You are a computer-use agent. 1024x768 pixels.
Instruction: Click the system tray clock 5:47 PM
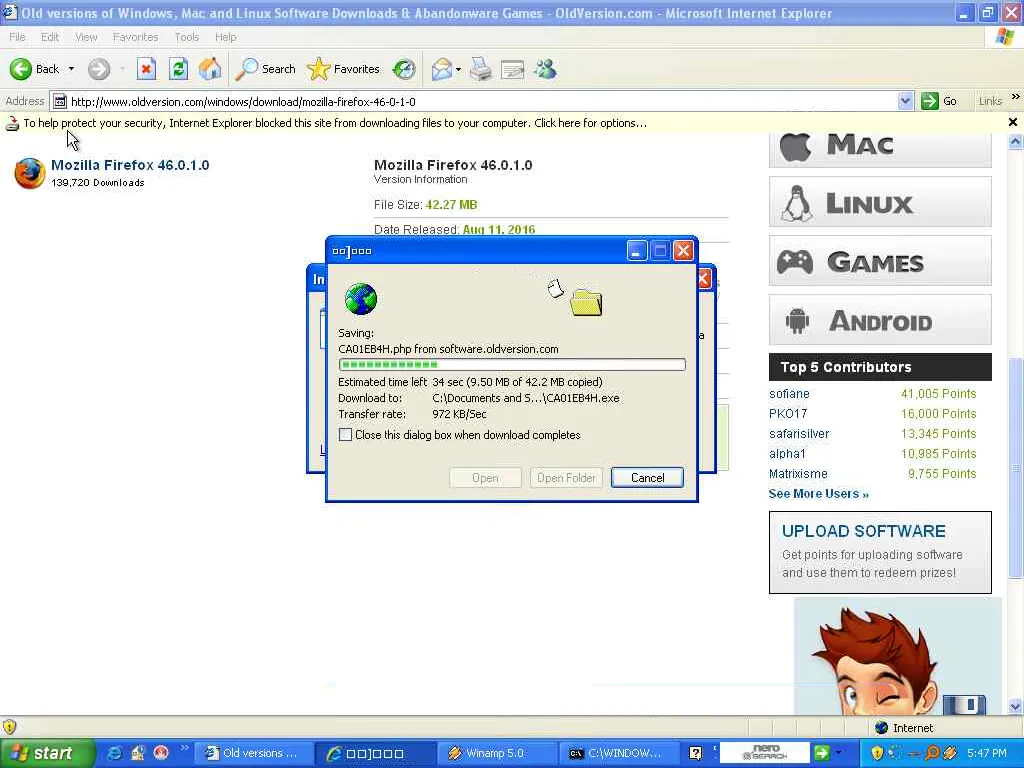coord(987,753)
